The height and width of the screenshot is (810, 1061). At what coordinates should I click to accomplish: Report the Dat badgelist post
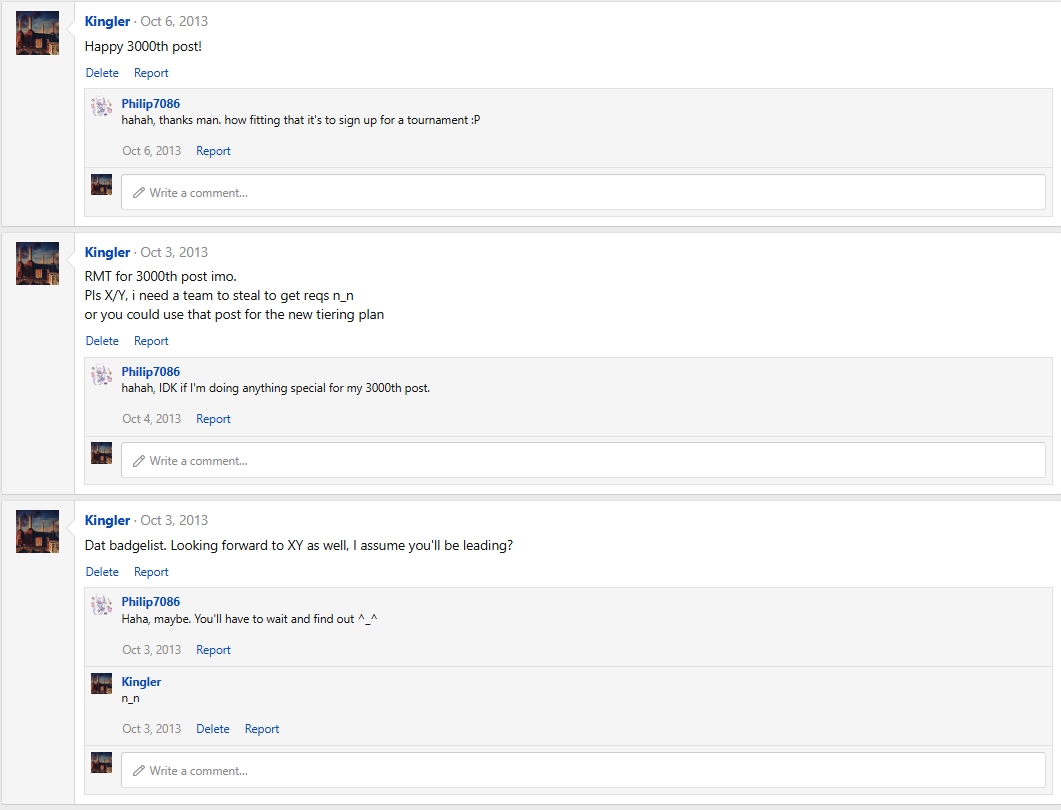tap(151, 572)
